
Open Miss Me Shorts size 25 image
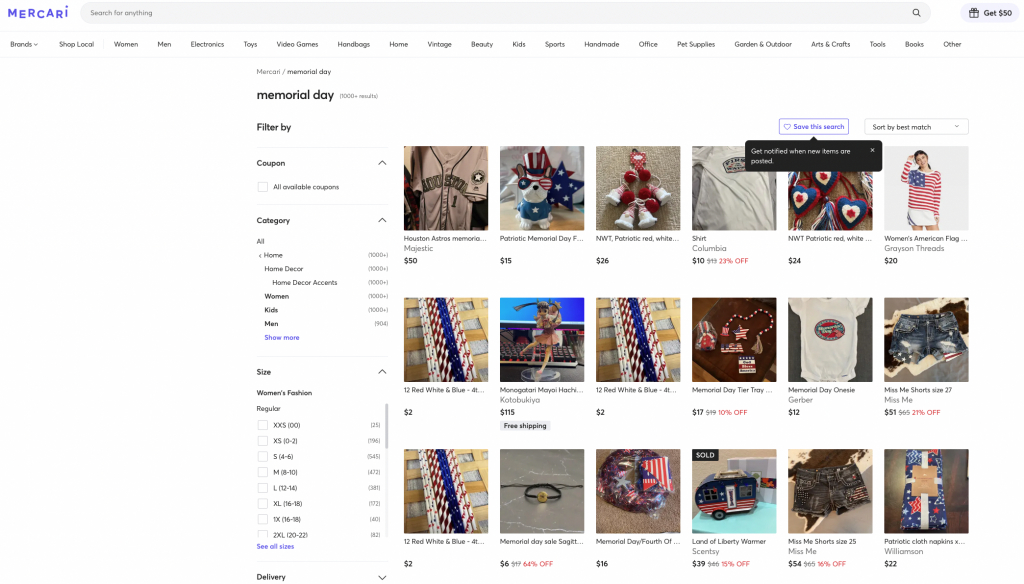pos(830,491)
